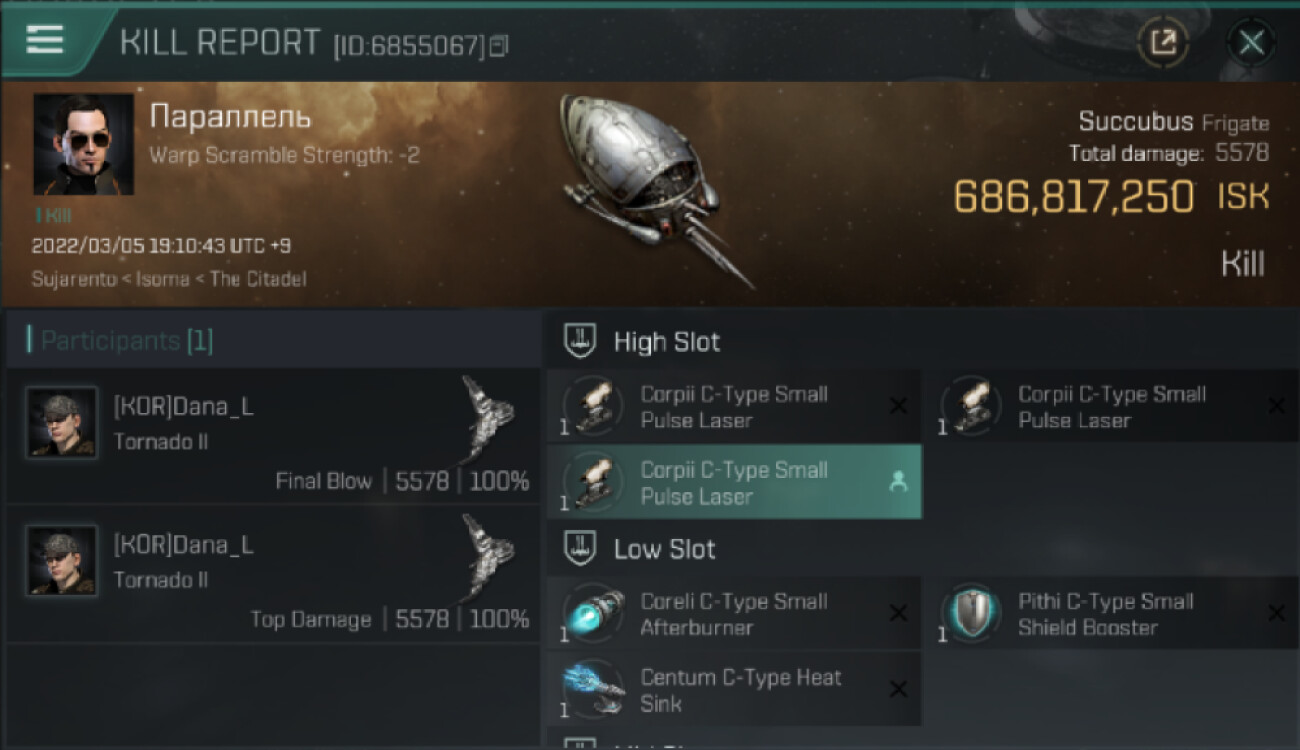Viewport: 1300px width, 750px height.
Task: Close the kill report window
Action: [1251, 42]
